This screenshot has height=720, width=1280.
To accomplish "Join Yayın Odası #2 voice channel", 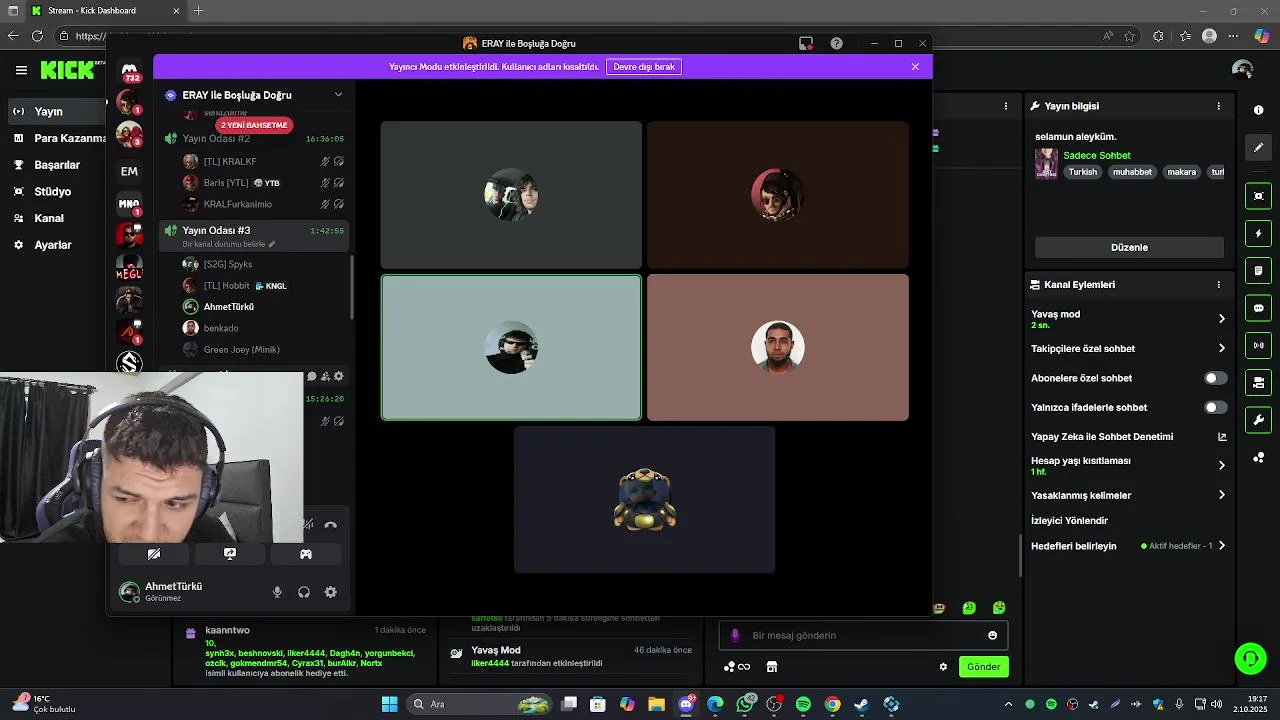I will [x=216, y=139].
